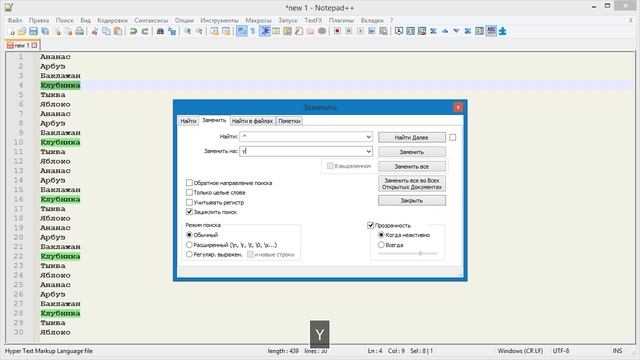The height and width of the screenshot is (360, 640).
Task: Click the Copy toolbar icon
Action: pos(106,31)
